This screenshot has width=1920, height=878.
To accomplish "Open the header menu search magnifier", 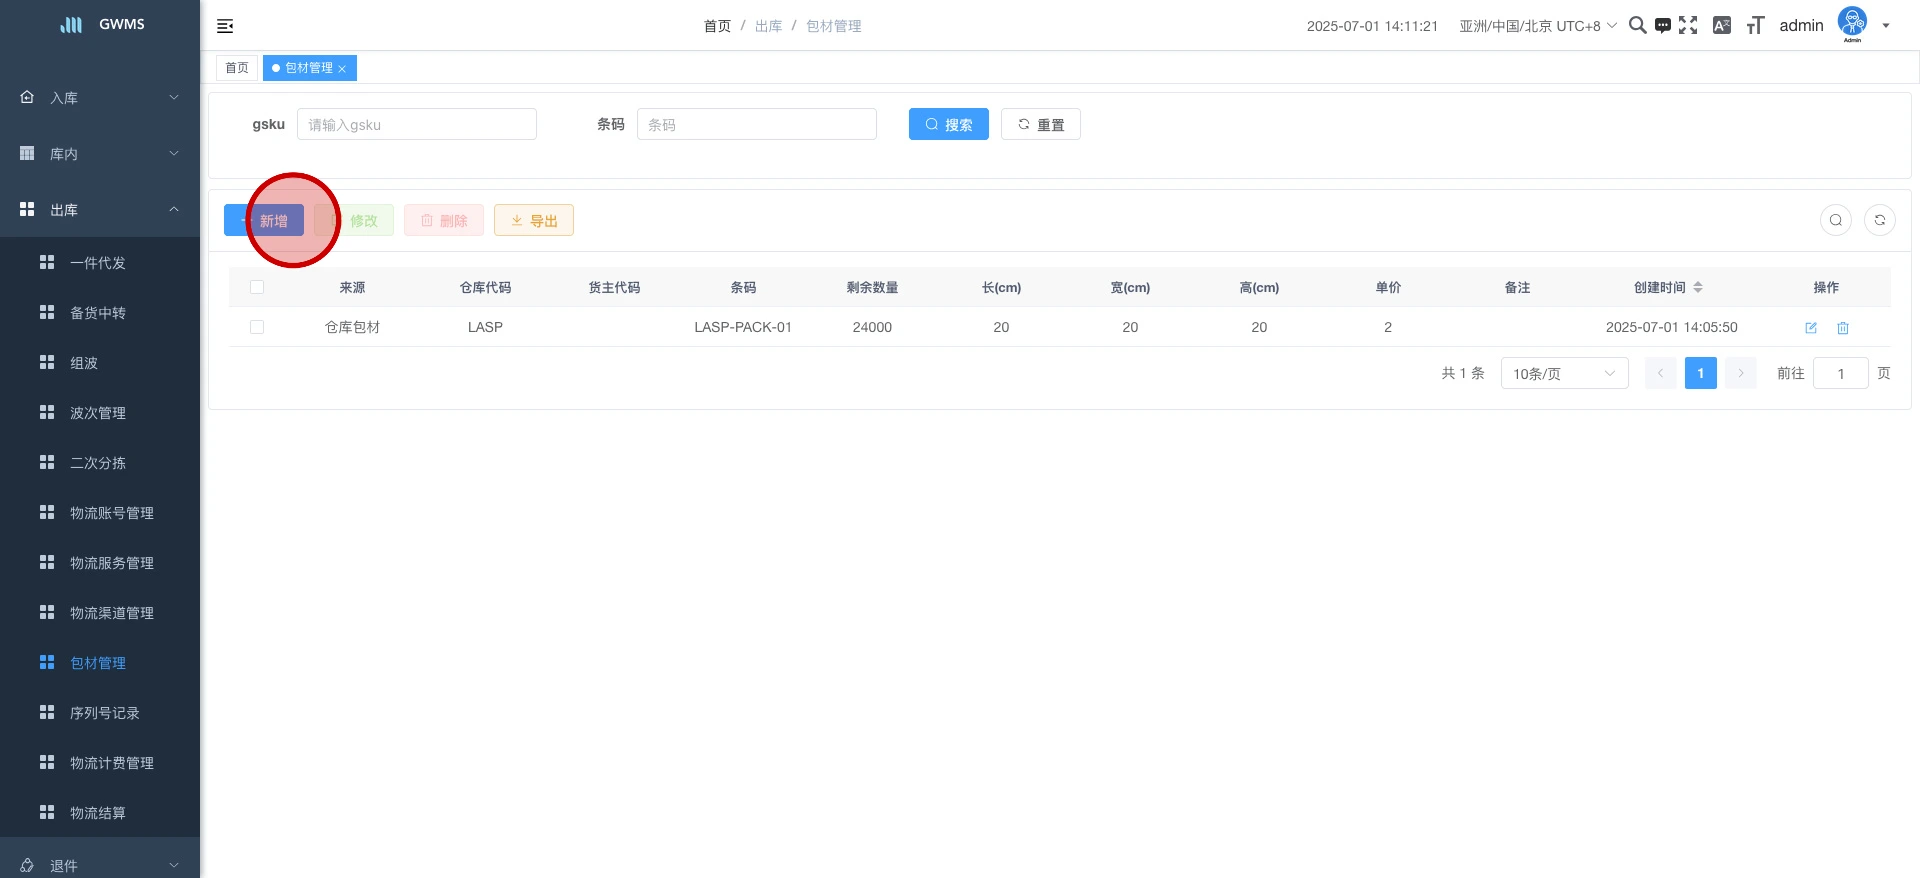I will click(1637, 25).
